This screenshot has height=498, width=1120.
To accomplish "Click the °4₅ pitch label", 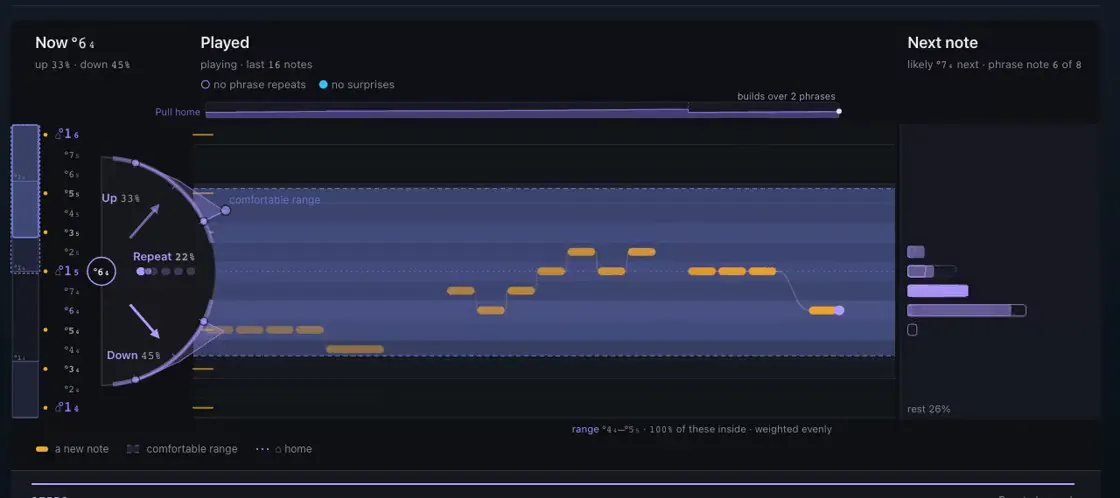I will [71, 213].
